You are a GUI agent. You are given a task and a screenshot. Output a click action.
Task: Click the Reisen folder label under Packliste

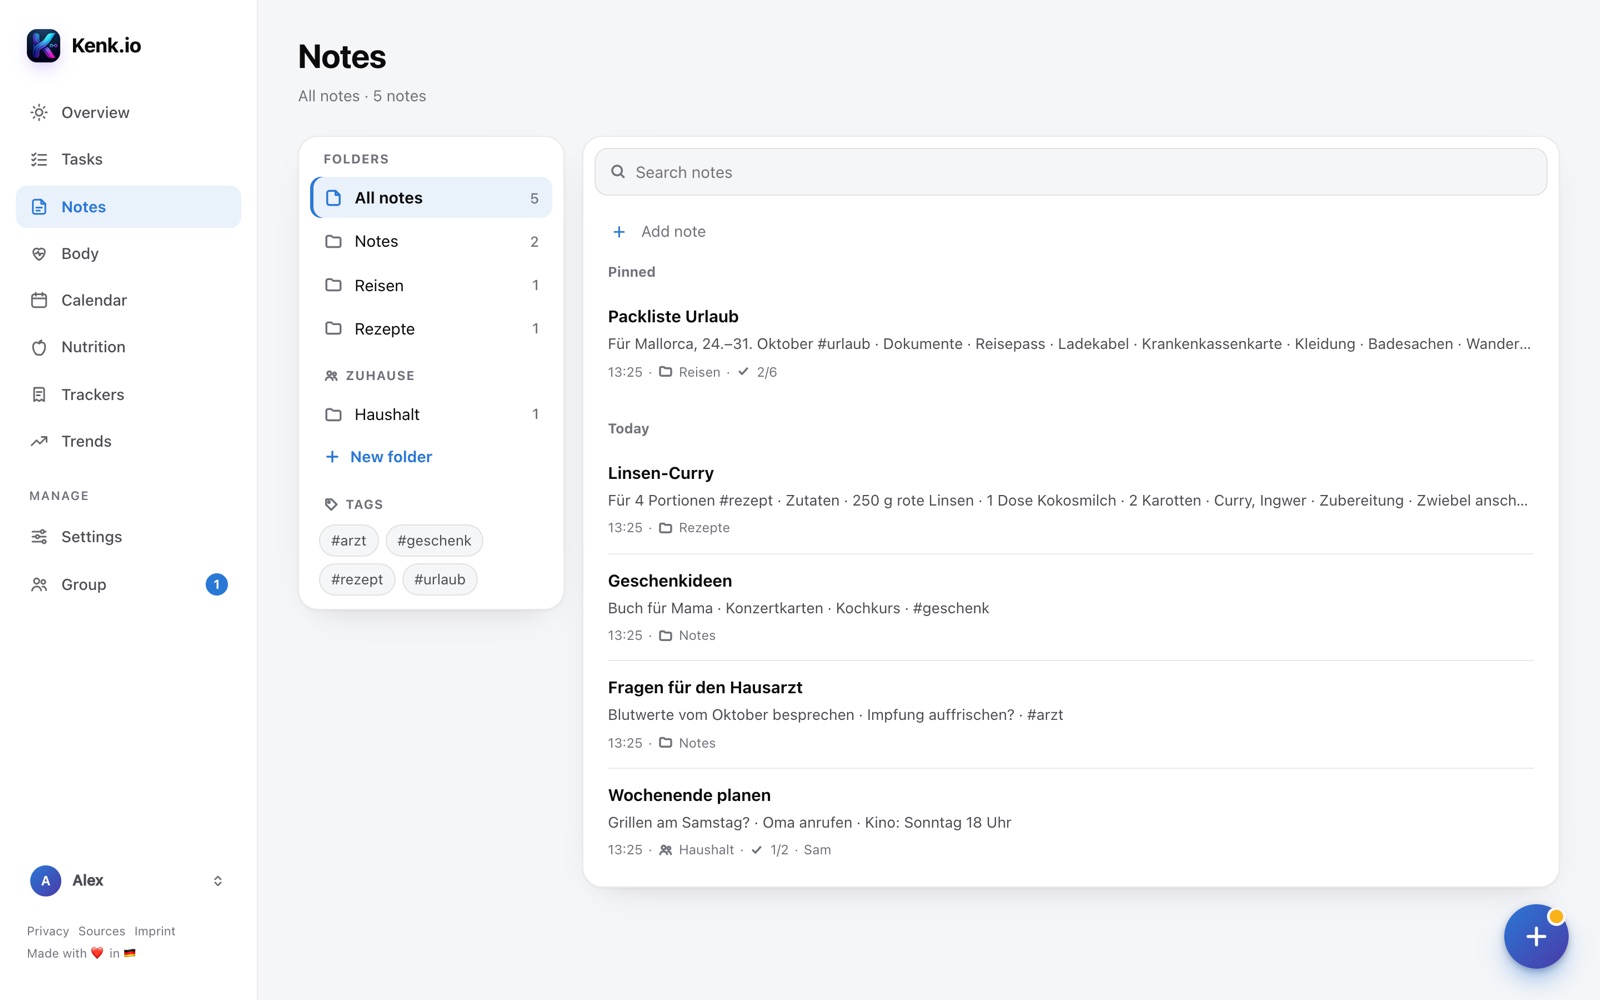pyautogui.click(x=690, y=372)
